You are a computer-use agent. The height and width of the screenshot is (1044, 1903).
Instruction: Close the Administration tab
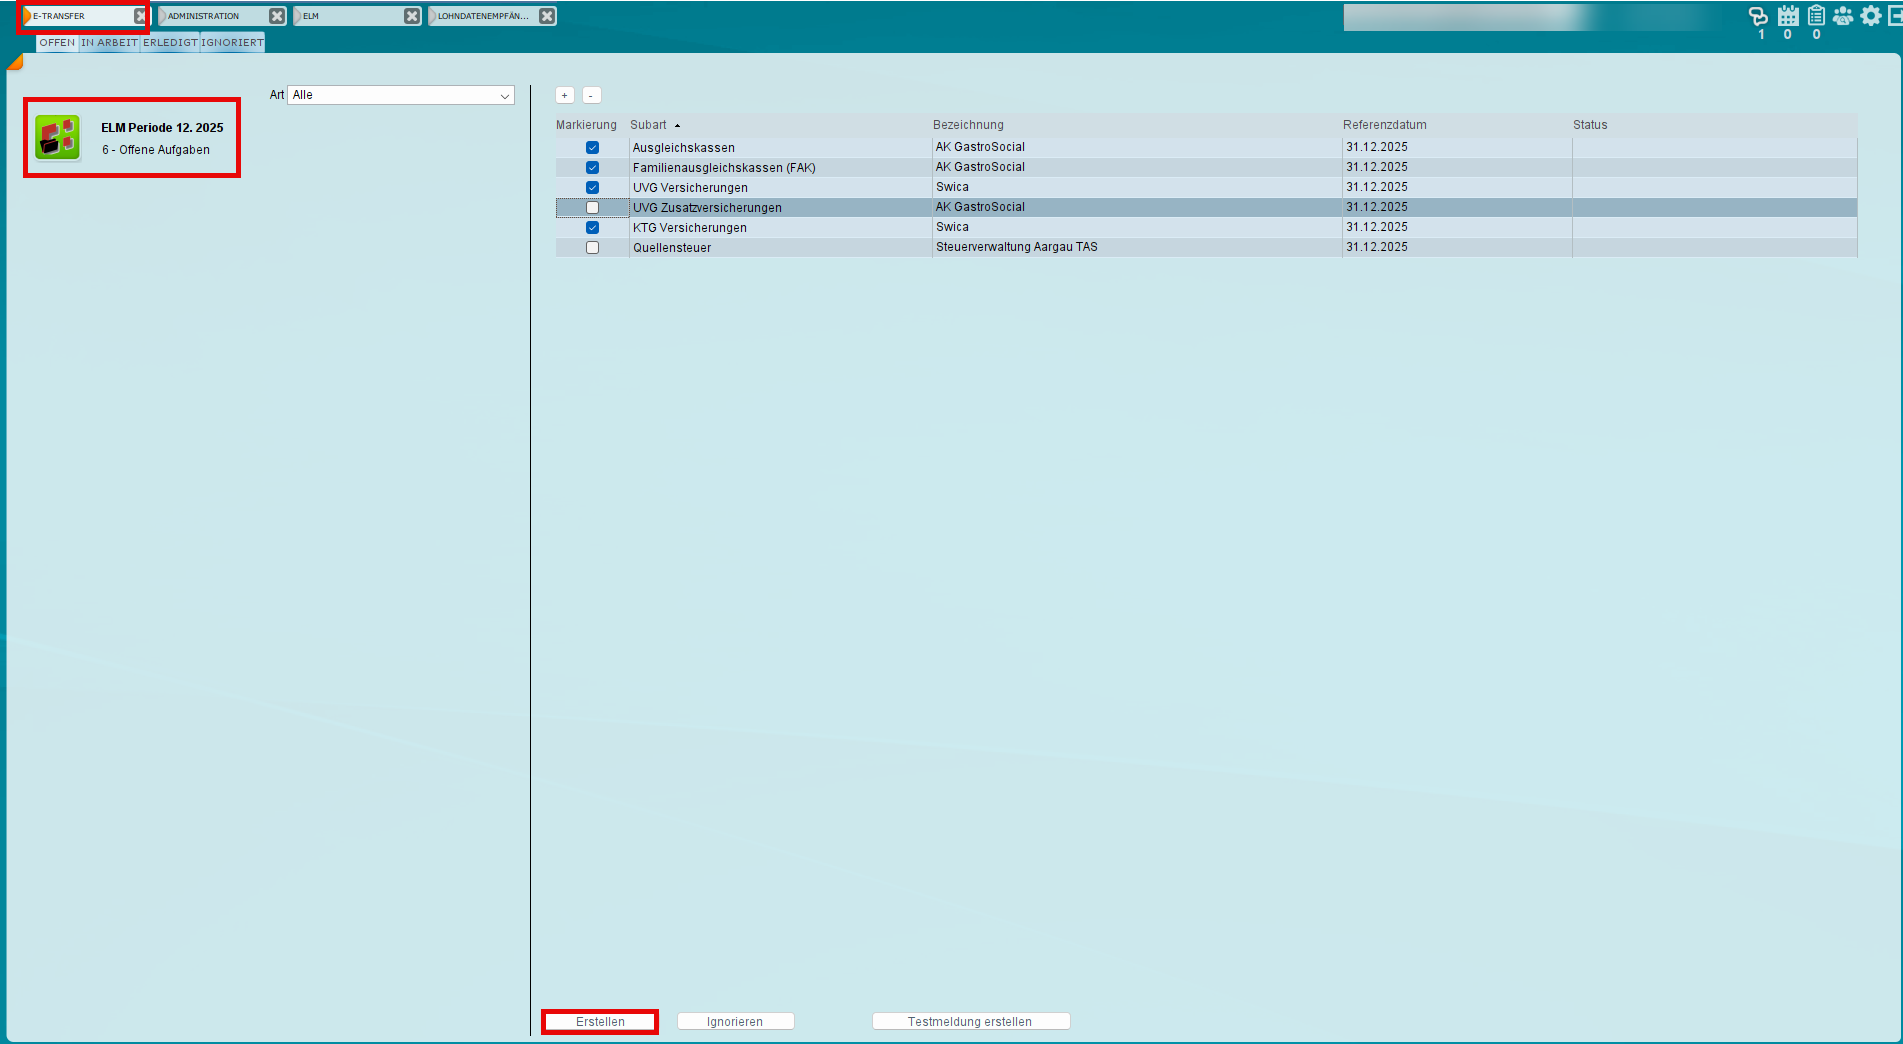click(x=277, y=16)
